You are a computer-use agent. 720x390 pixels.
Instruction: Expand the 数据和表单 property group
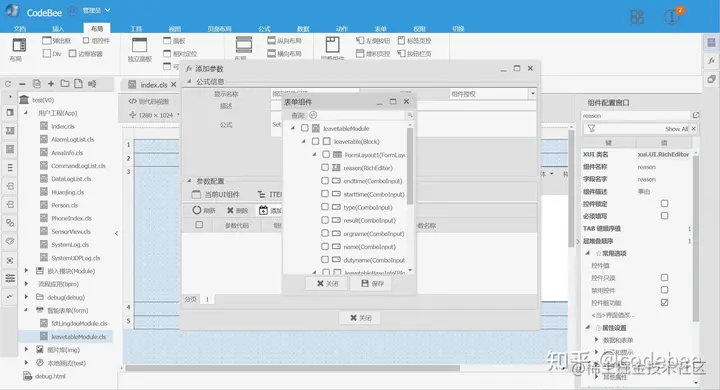tap(596, 339)
